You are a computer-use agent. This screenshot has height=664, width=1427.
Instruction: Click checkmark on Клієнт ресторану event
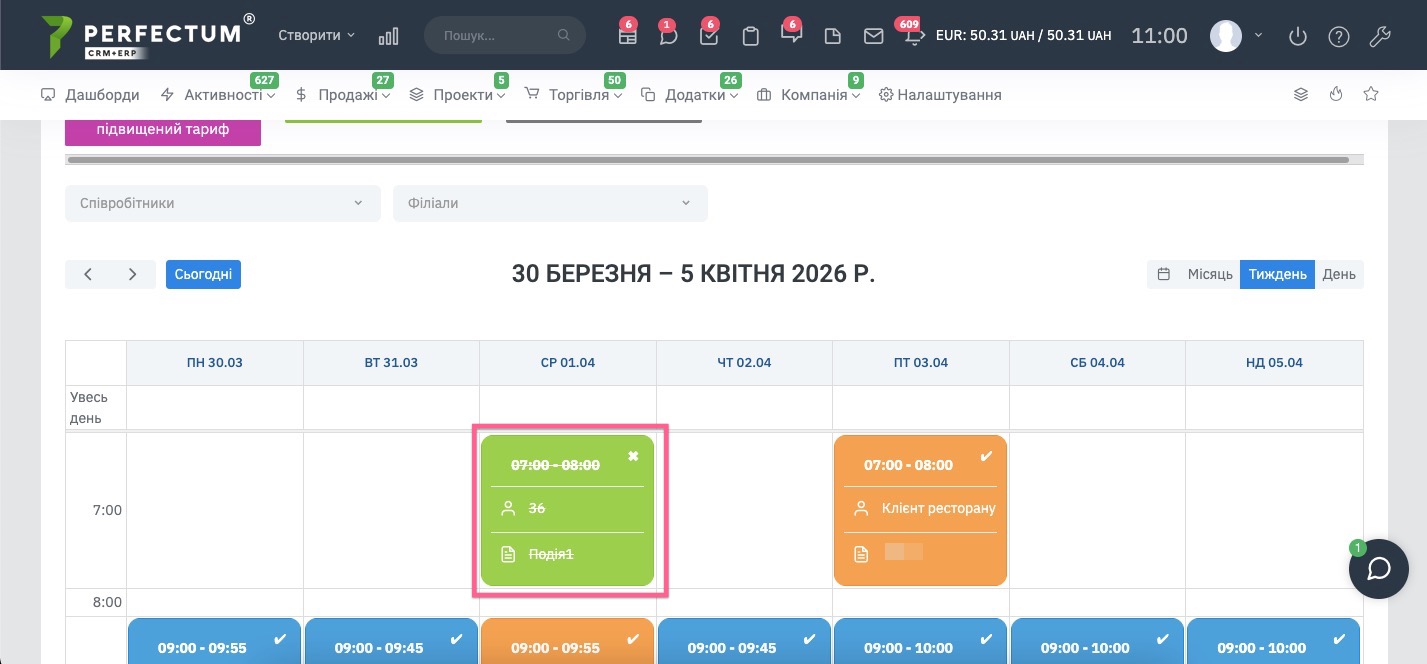[x=986, y=456]
